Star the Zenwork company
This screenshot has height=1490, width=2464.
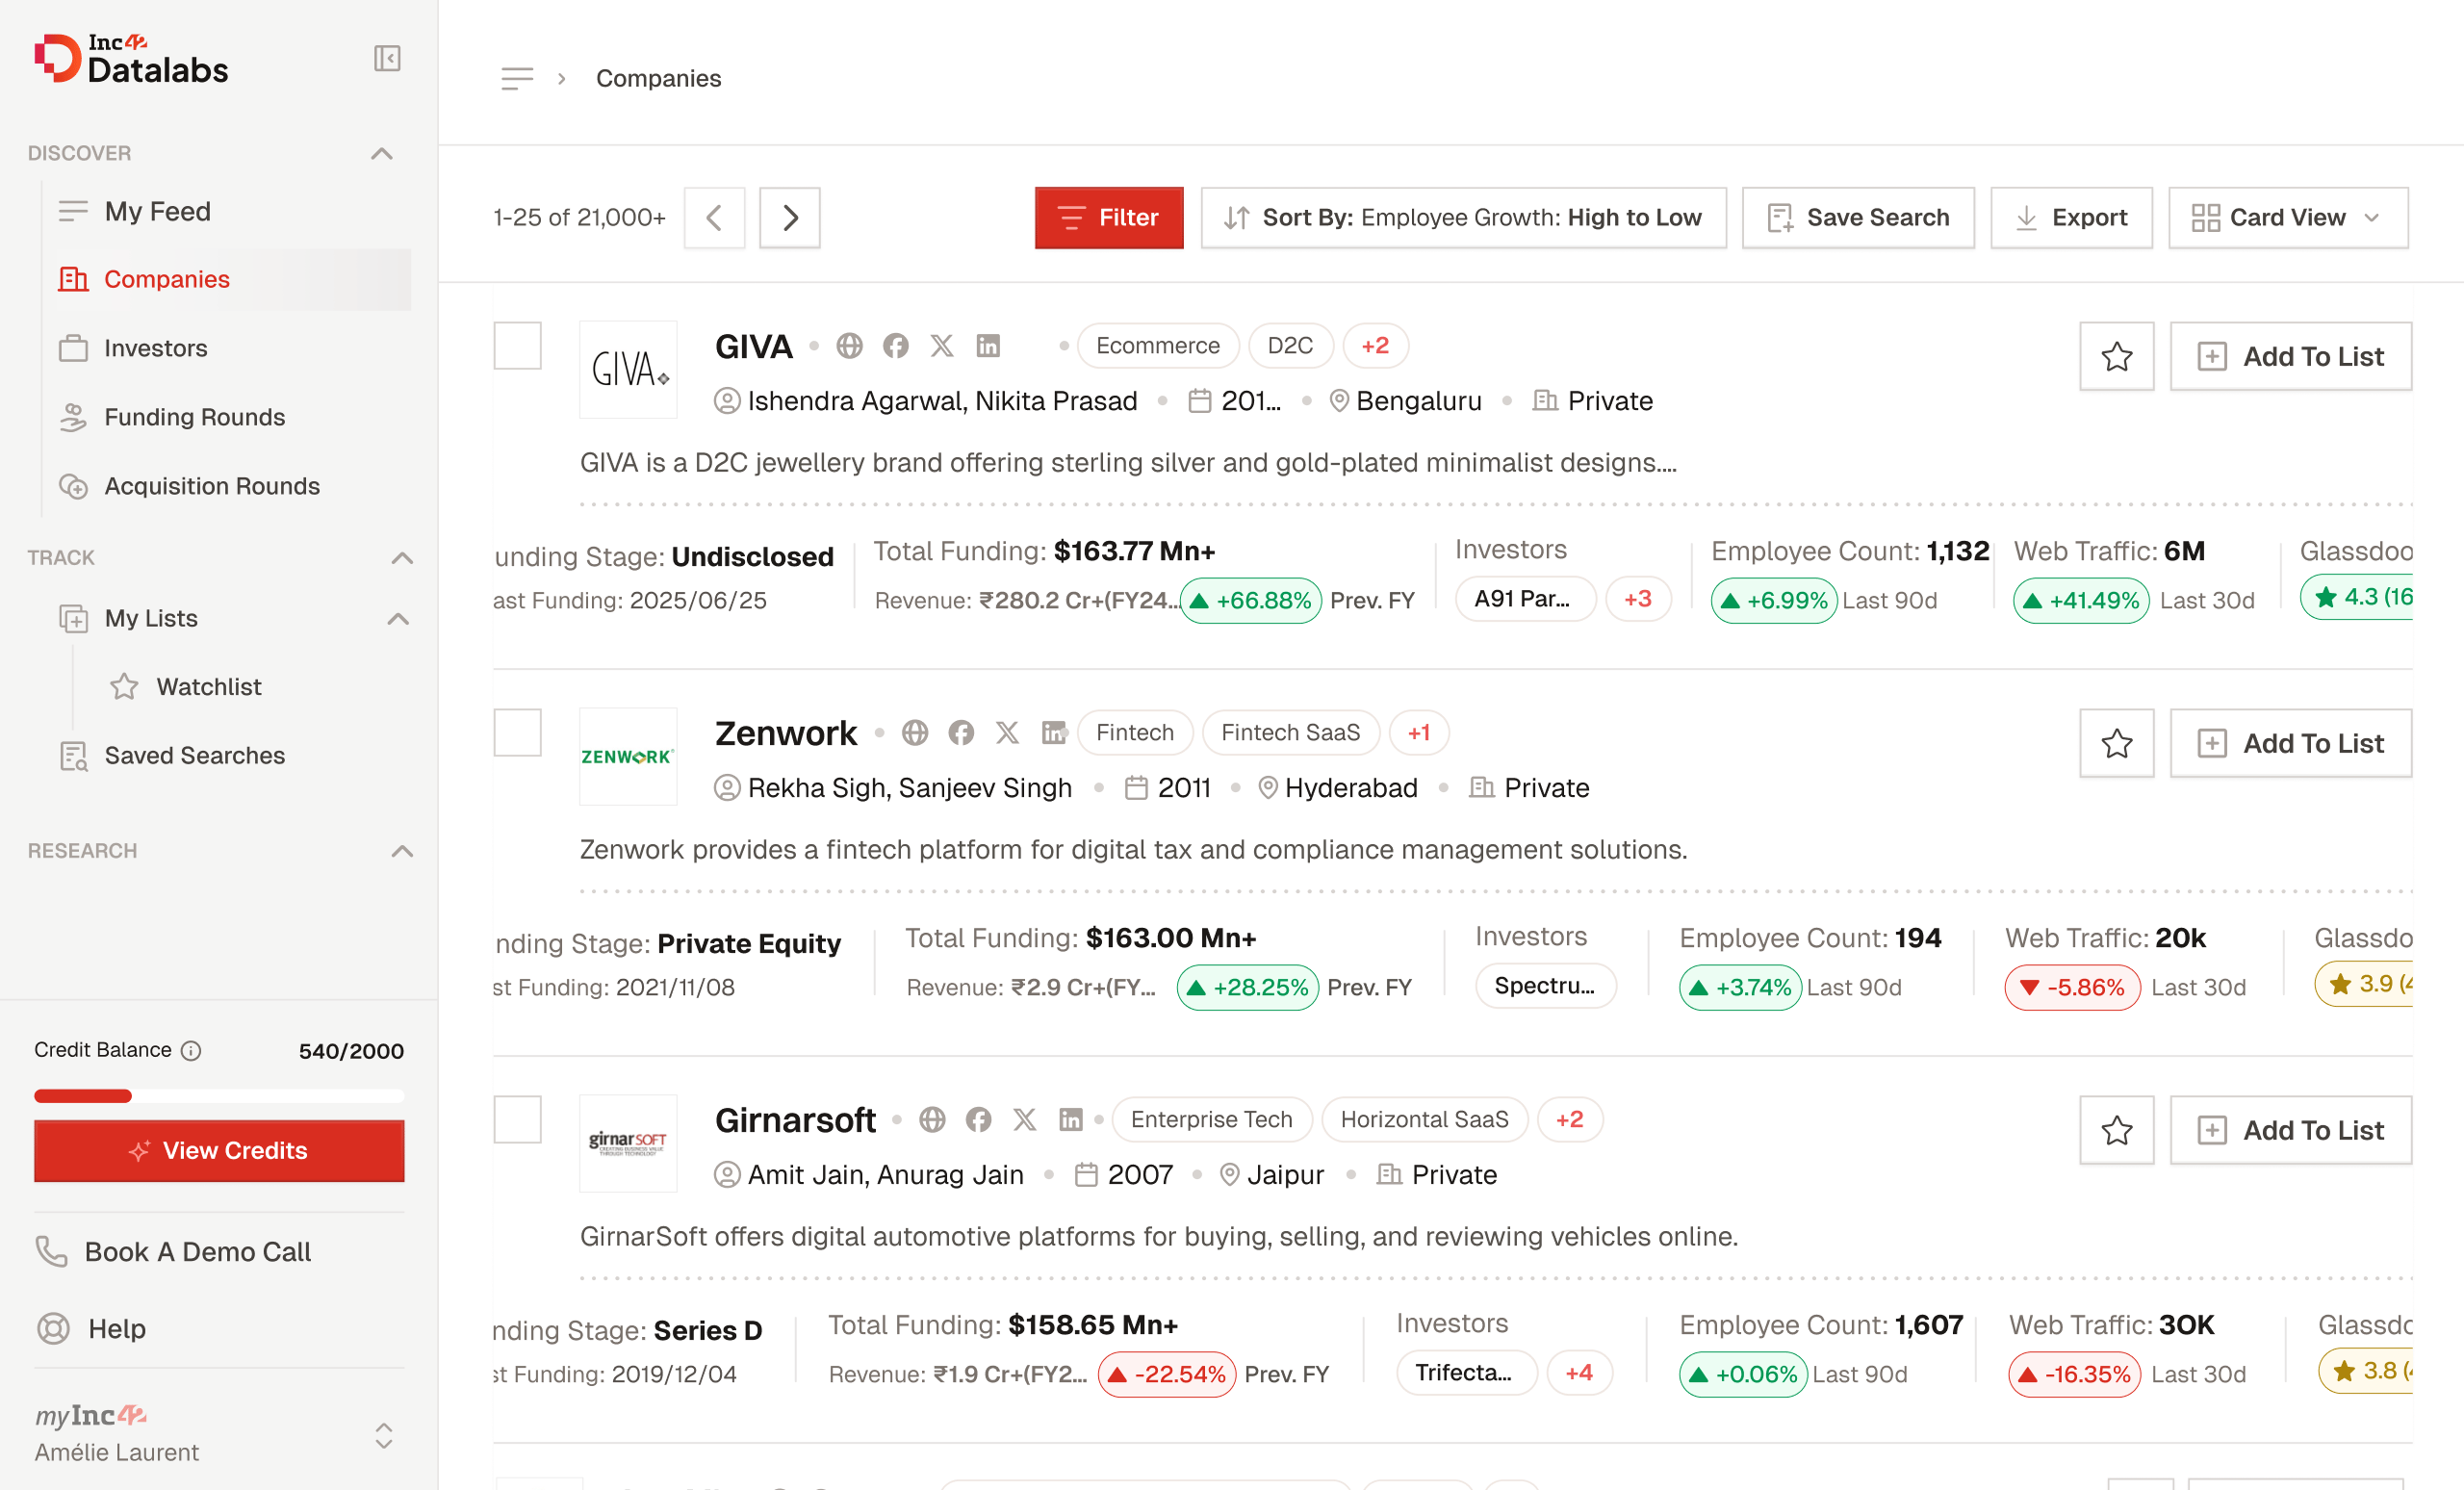coord(2116,743)
